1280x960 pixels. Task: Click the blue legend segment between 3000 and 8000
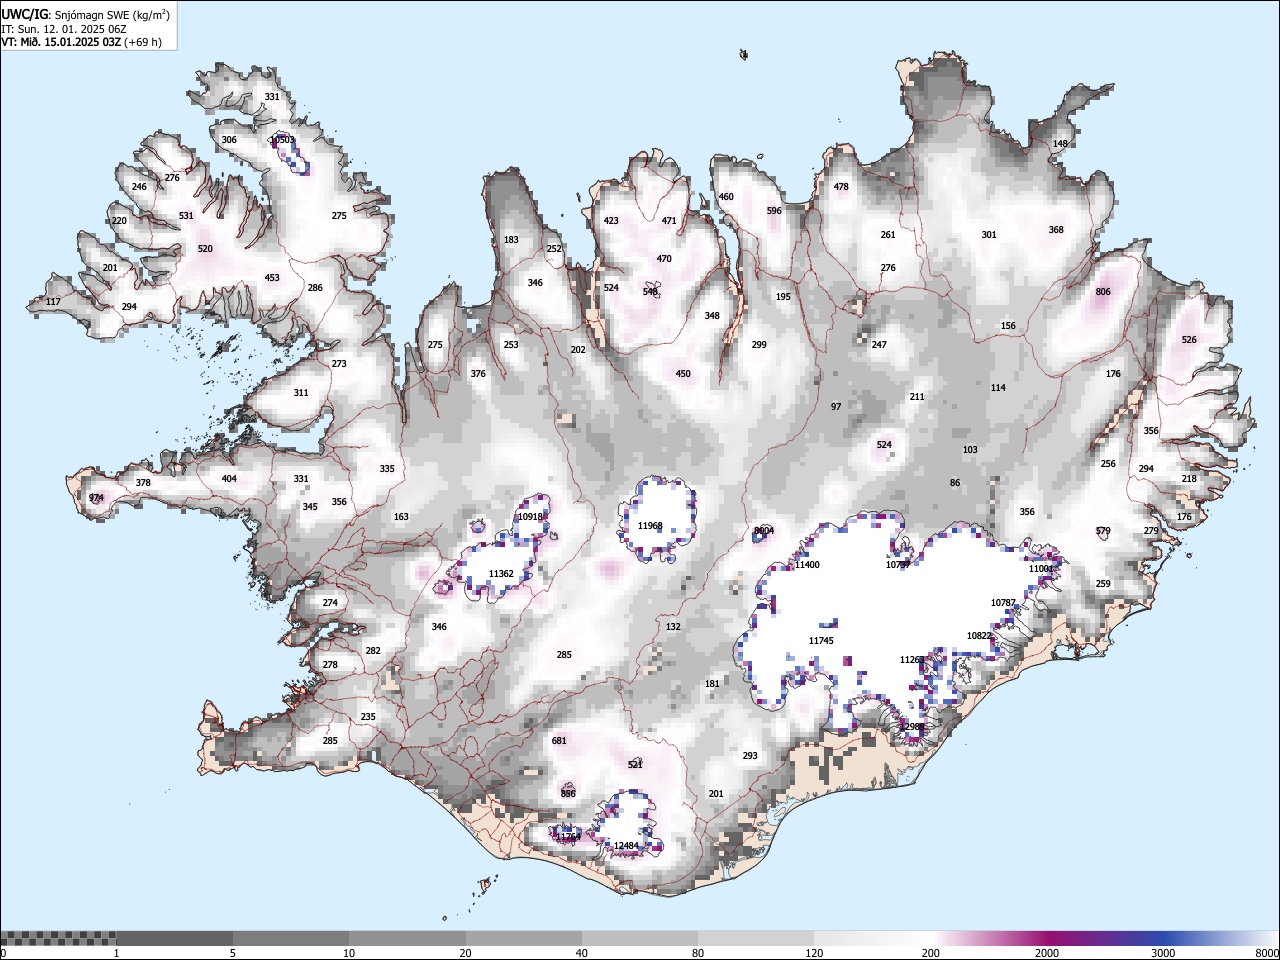pyautogui.click(x=1220, y=938)
